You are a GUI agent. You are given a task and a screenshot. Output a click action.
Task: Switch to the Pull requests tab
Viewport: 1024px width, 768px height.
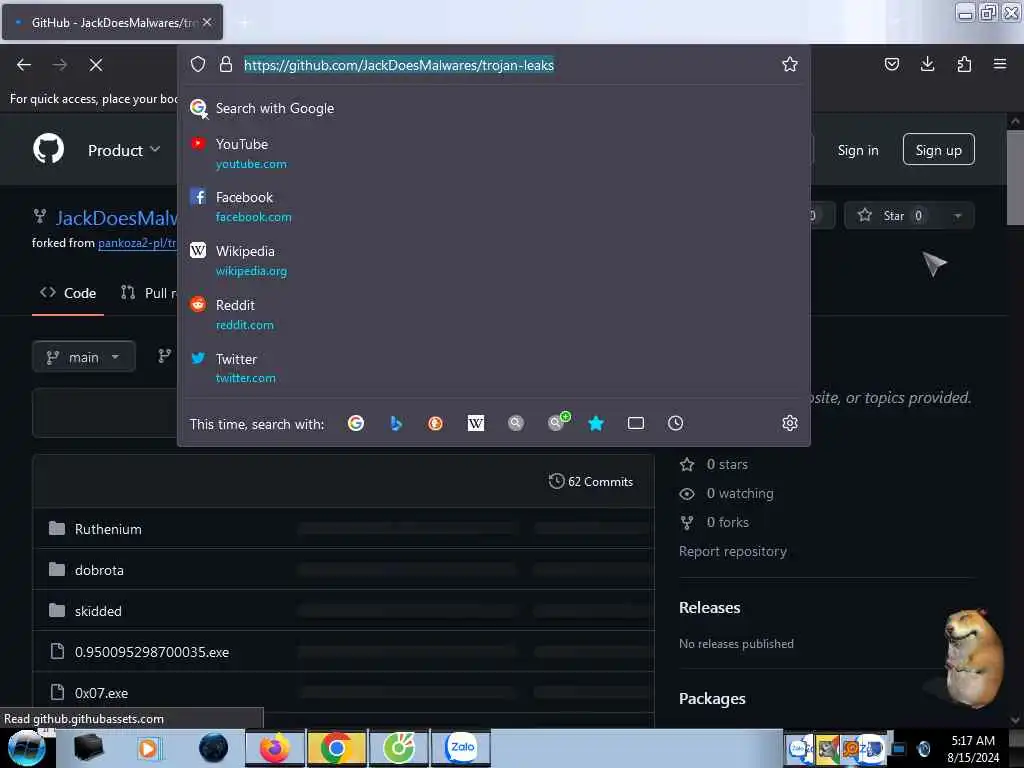tap(149, 293)
